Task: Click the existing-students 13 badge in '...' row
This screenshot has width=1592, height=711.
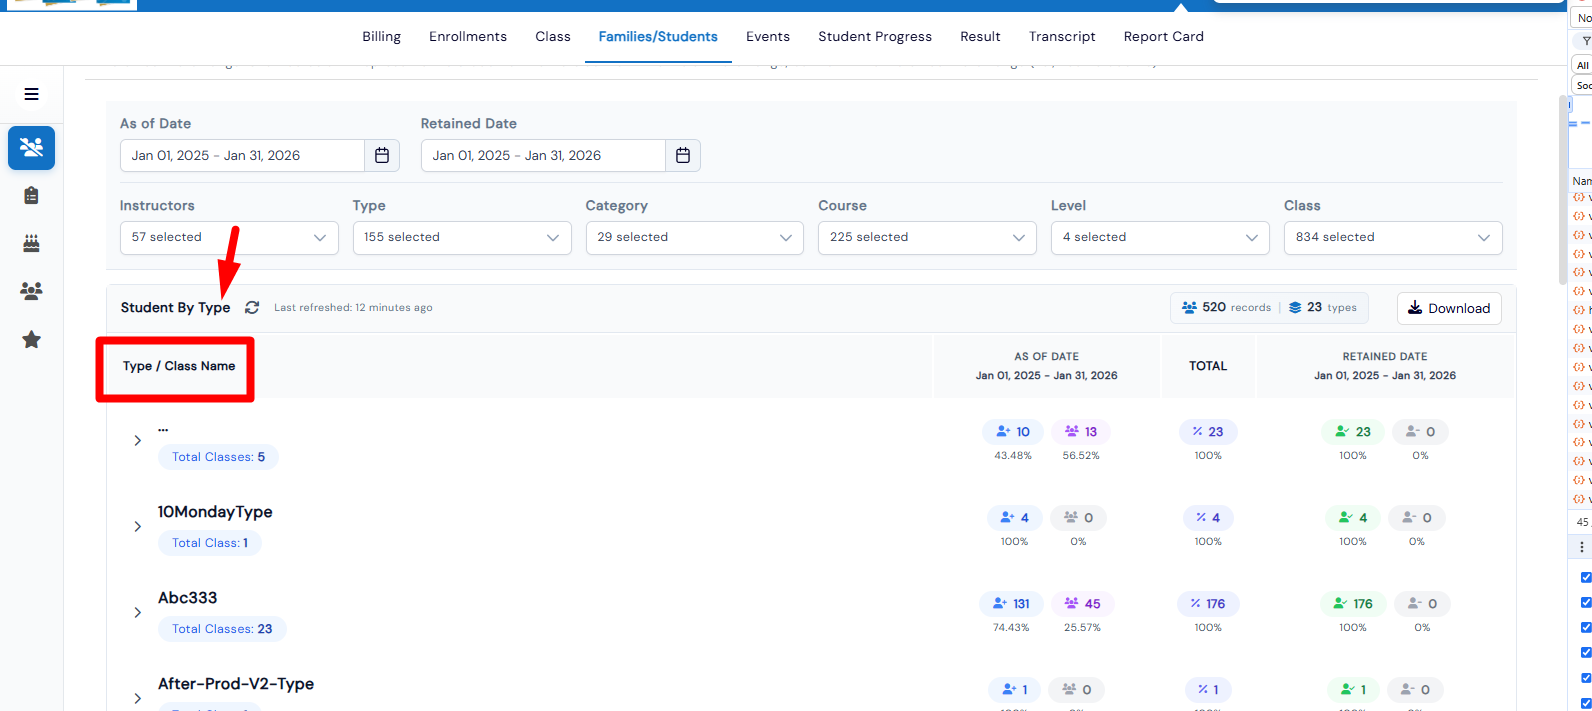Action: pyautogui.click(x=1082, y=432)
